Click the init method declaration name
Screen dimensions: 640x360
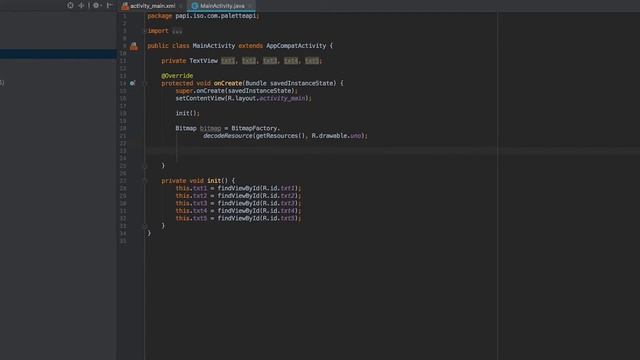(213, 181)
